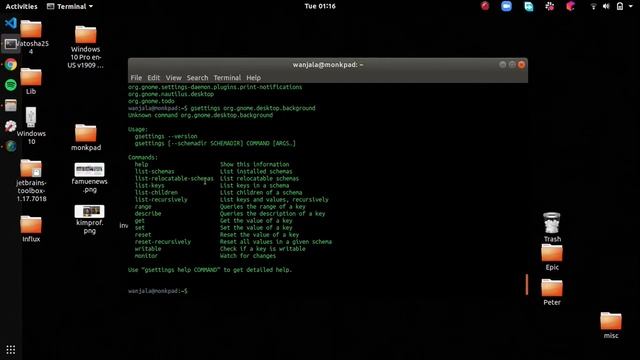Click the globe browser icon in the dock
Image resolution: width=640 pixels, height=360 pixels.
click(11, 146)
